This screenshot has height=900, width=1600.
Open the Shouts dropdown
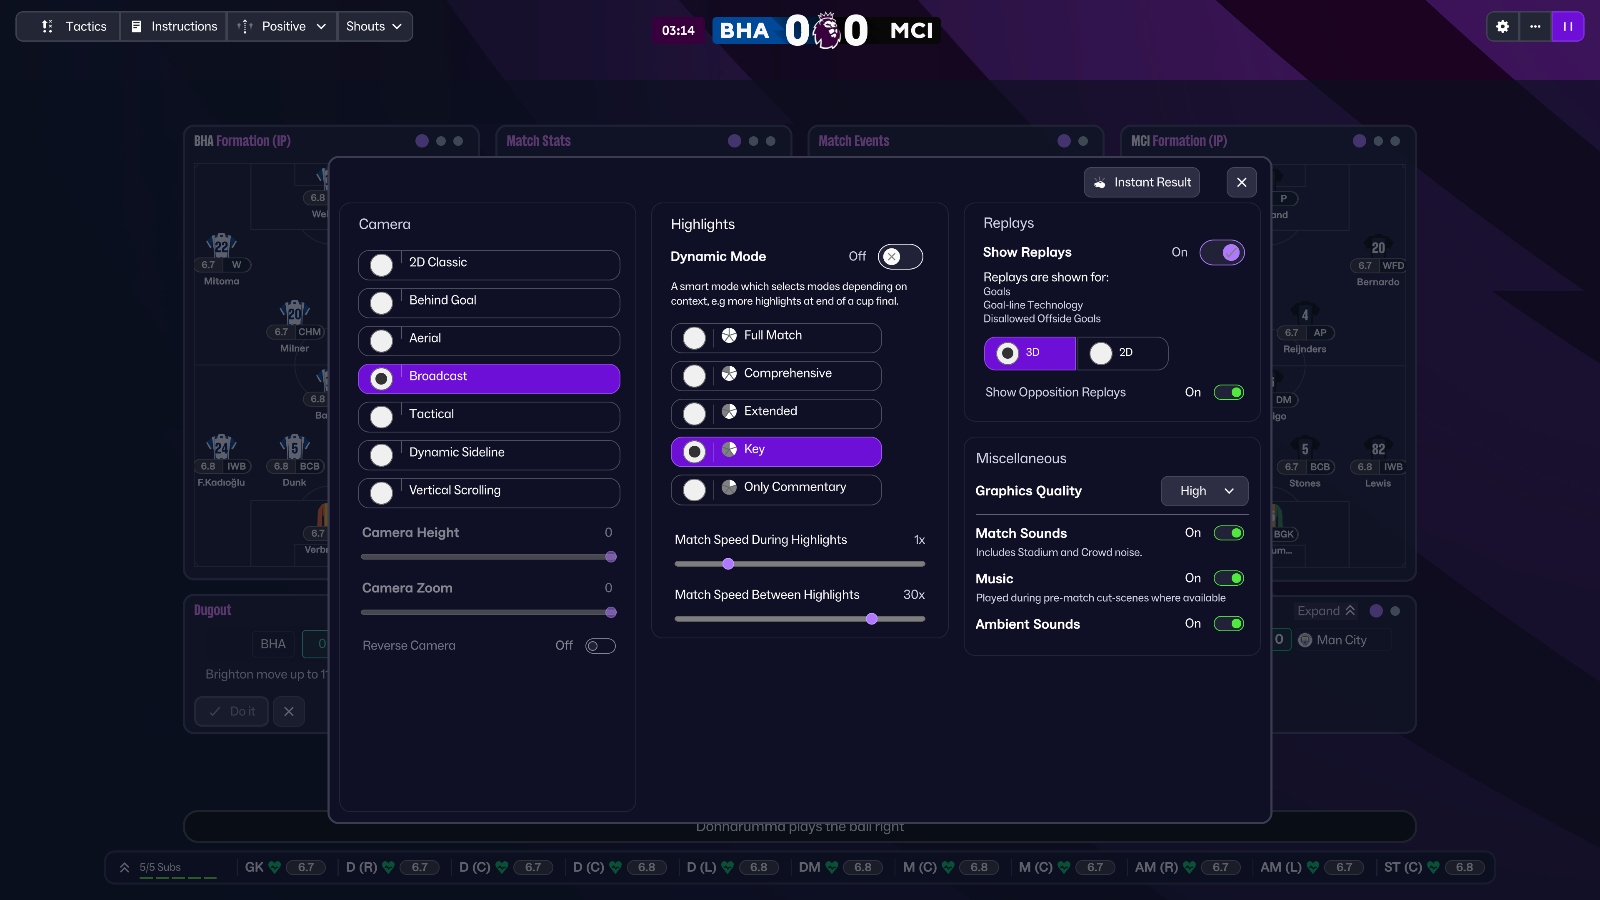(x=372, y=27)
